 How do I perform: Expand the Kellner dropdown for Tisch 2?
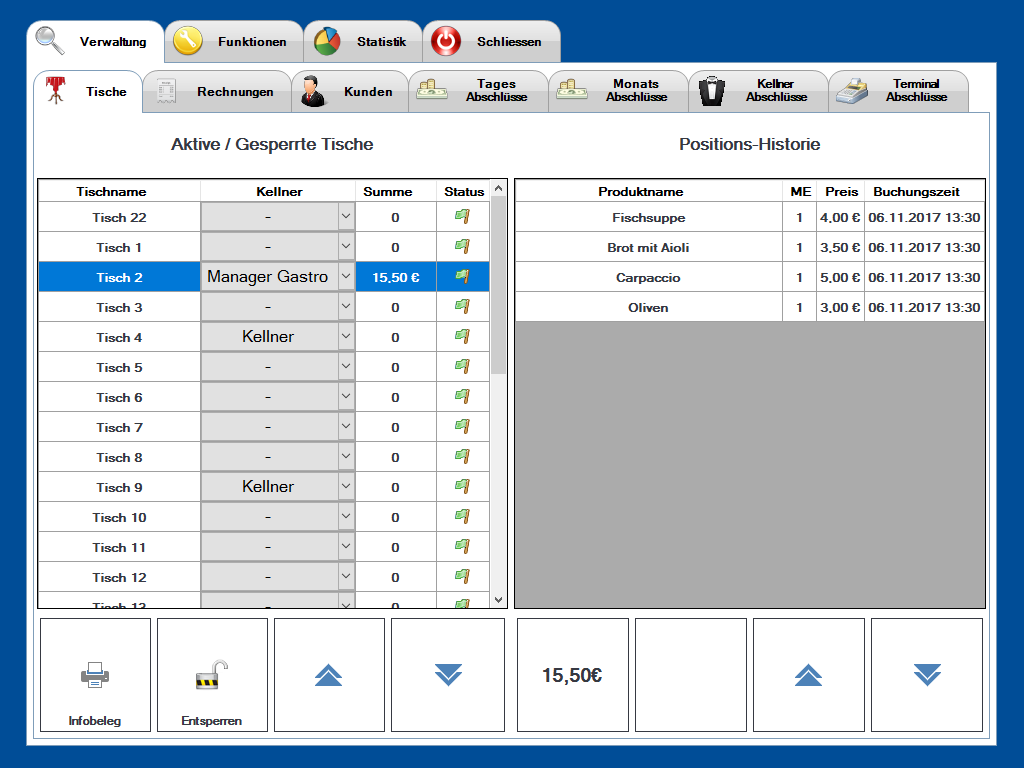(x=346, y=277)
